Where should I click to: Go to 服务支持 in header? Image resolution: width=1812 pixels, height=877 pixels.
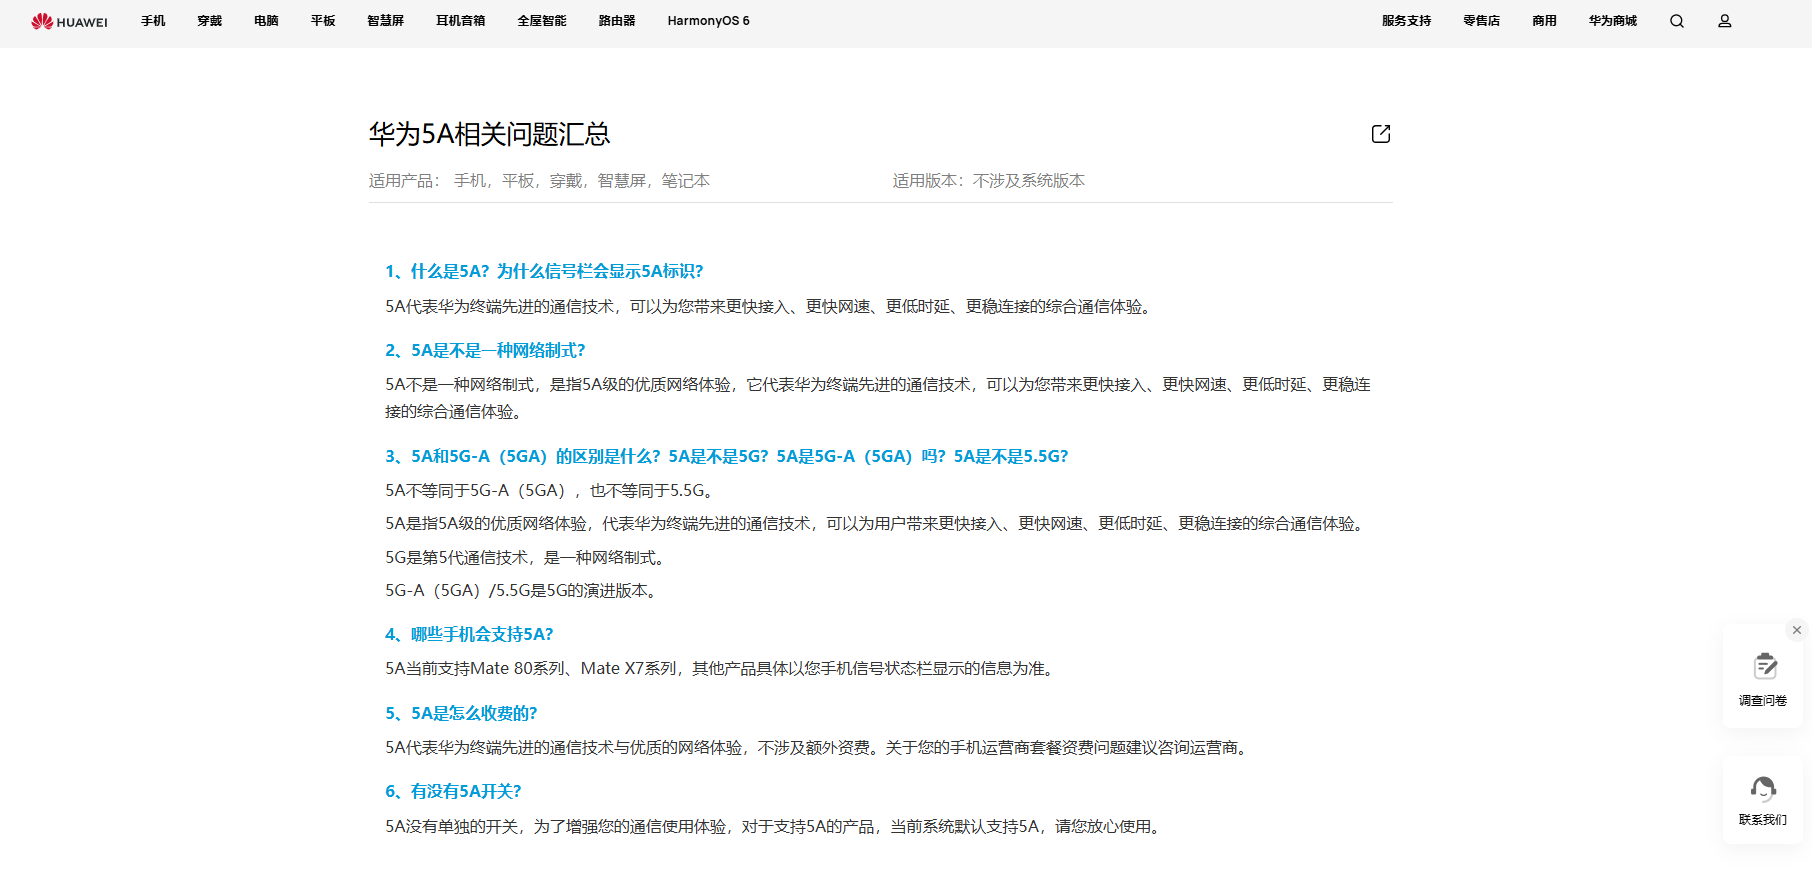tap(1406, 21)
